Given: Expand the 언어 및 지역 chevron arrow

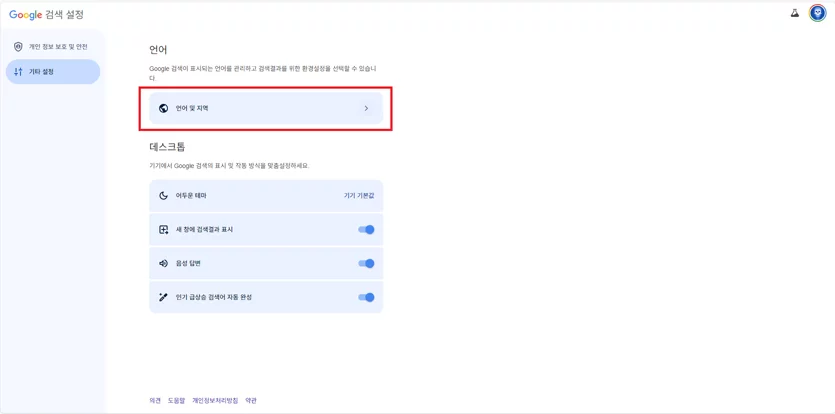Looking at the screenshot, I should [366, 108].
